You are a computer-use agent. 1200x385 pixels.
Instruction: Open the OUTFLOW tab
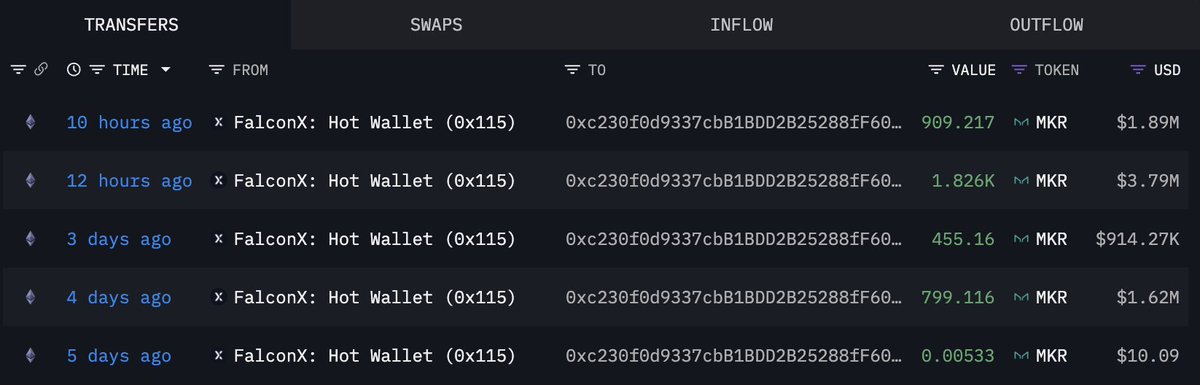(x=1046, y=25)
